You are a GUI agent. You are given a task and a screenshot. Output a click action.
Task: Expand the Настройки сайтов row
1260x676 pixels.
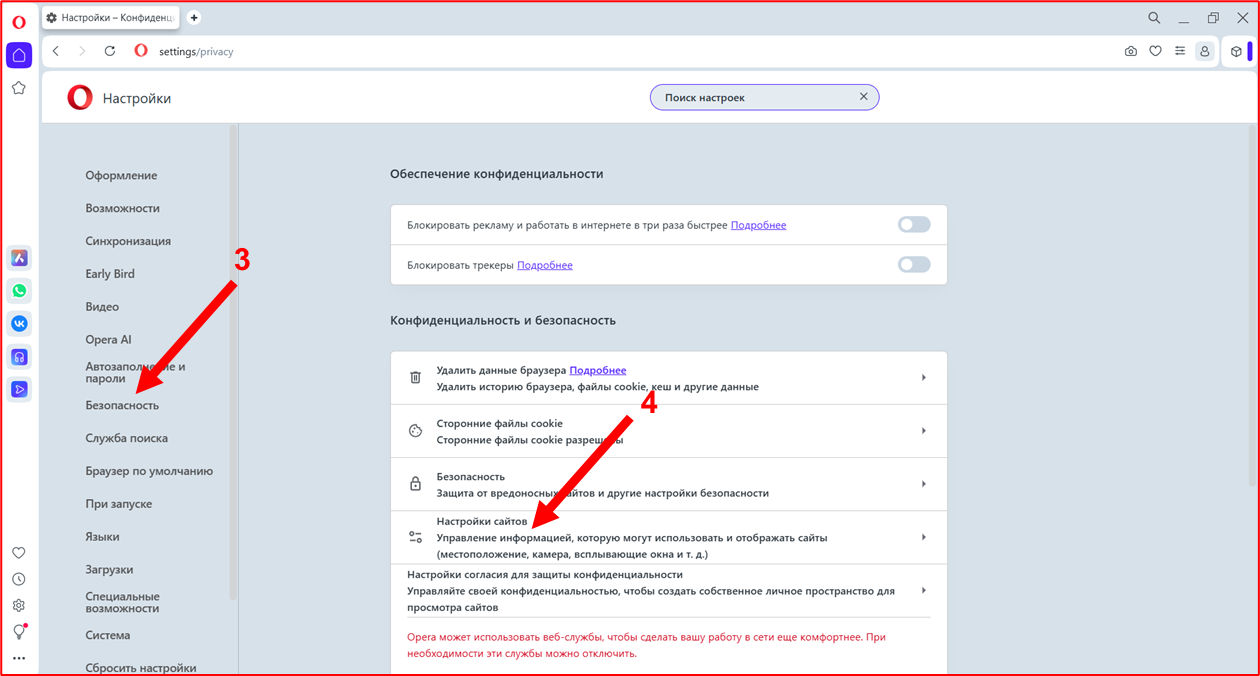tap(668, 537)
